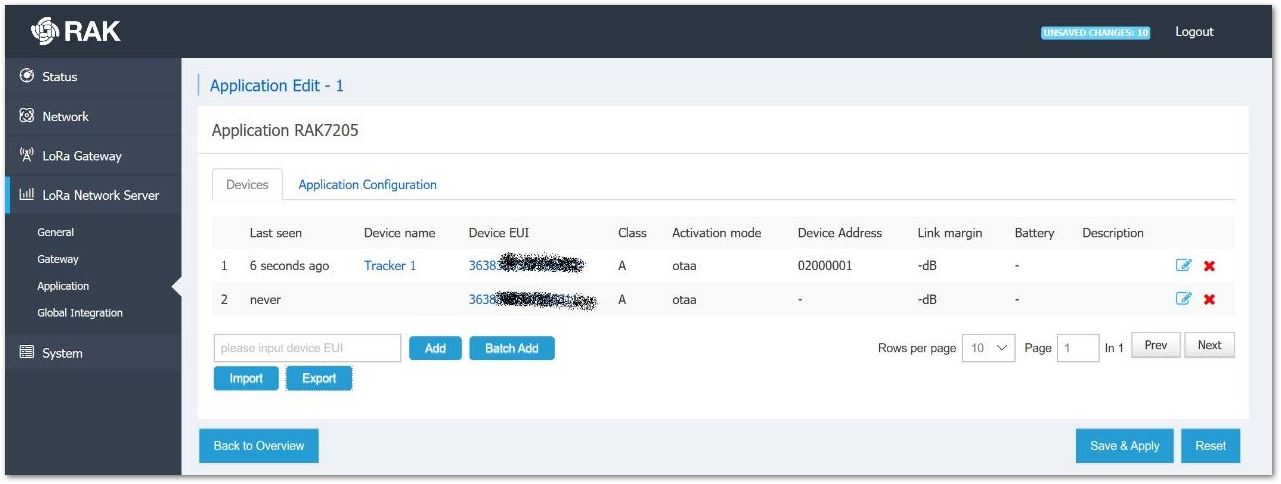Edit the Tracker 1 device row

(1184, 266)
